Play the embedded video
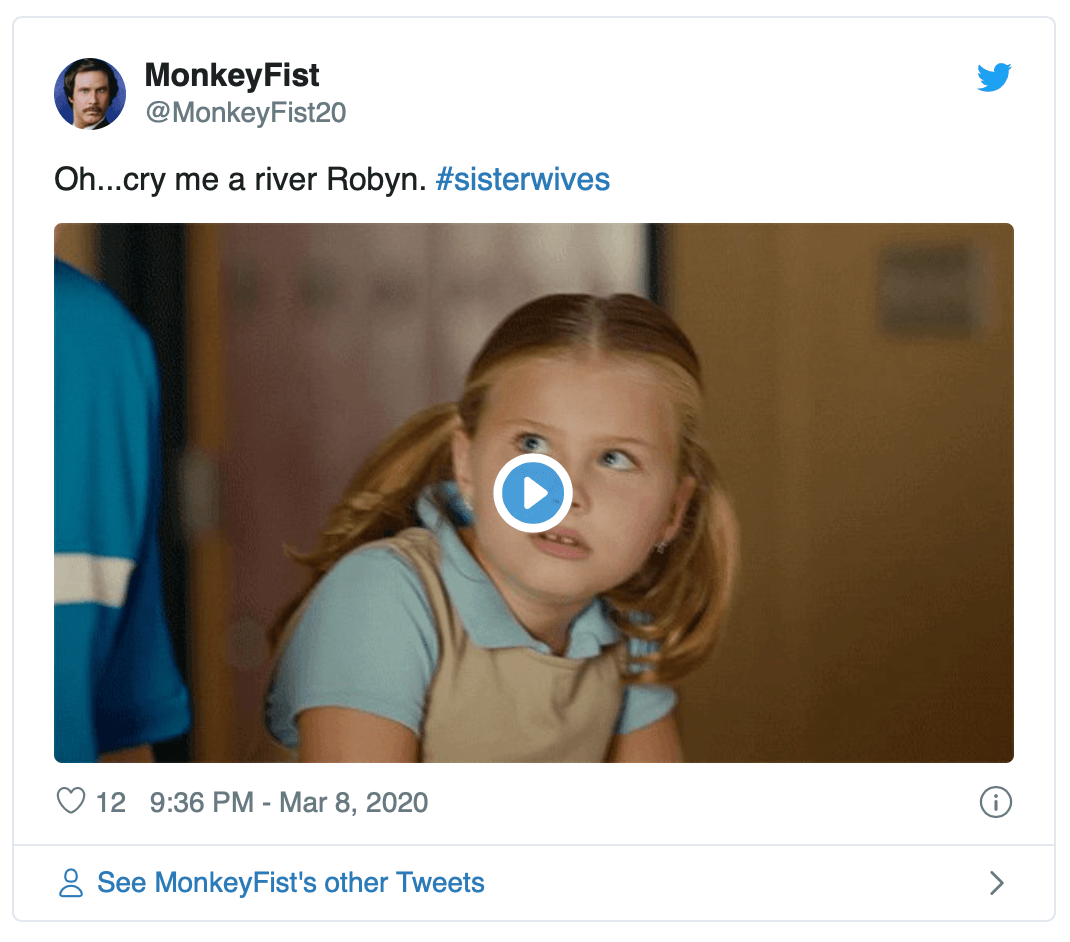This screenshot has width=1070, height=942. (533, 492)
